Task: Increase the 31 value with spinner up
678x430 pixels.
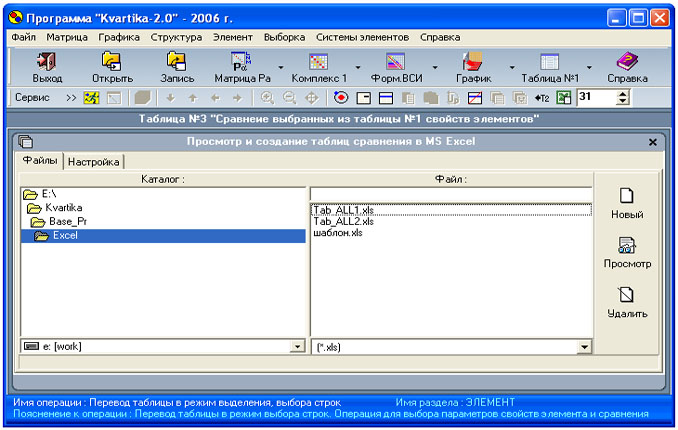Action: (x=622, y=94)
